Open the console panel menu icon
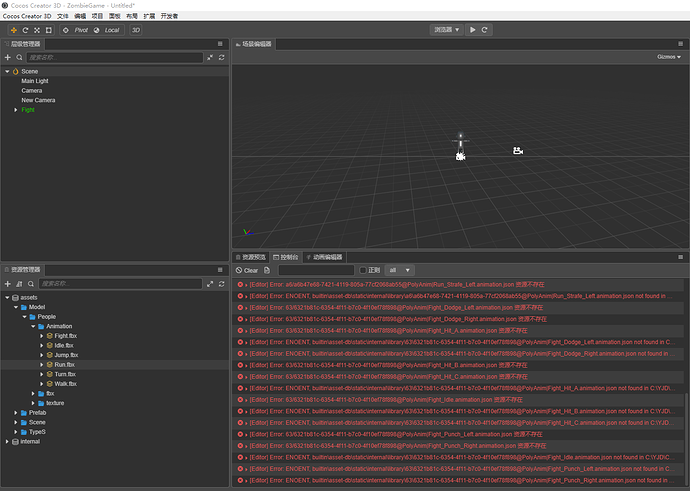 680,257
